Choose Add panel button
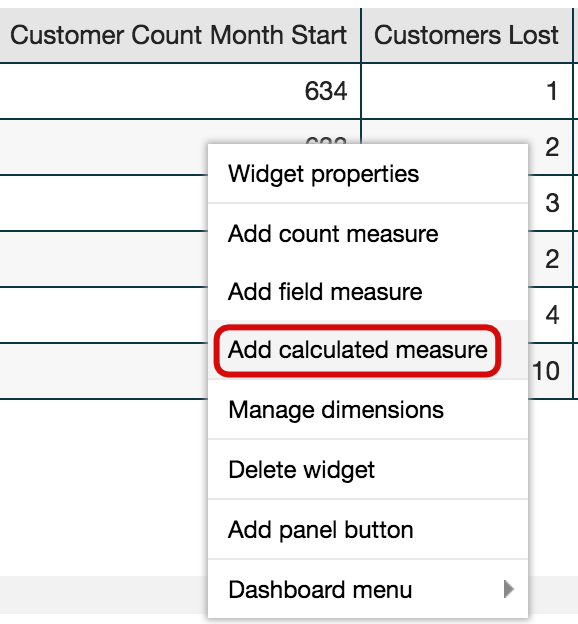 [x=368, y=530]
